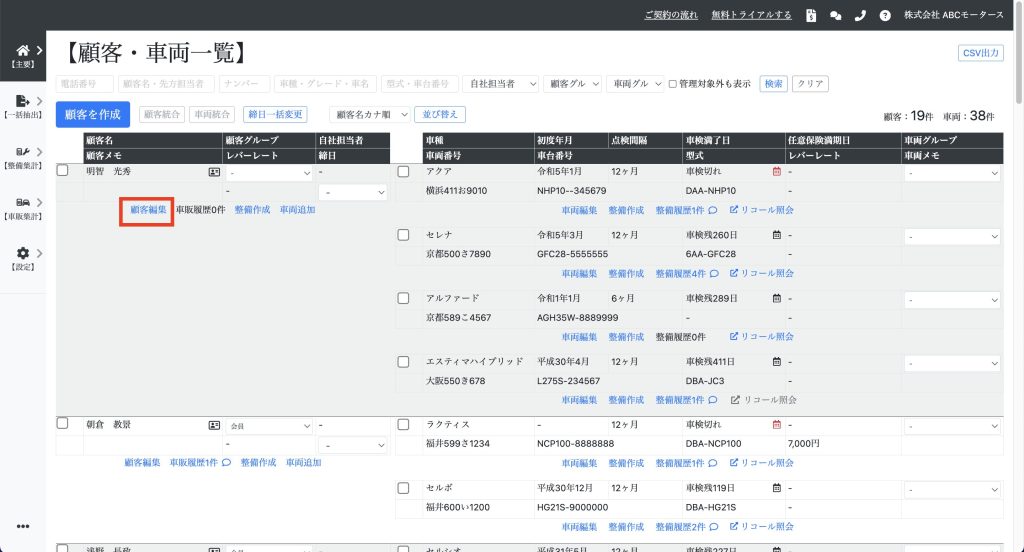Click comment bubble beside アクア 整備履歴1件
Image resolution: width=1024 pixels, height=552 pixels.
pos(712,210)
